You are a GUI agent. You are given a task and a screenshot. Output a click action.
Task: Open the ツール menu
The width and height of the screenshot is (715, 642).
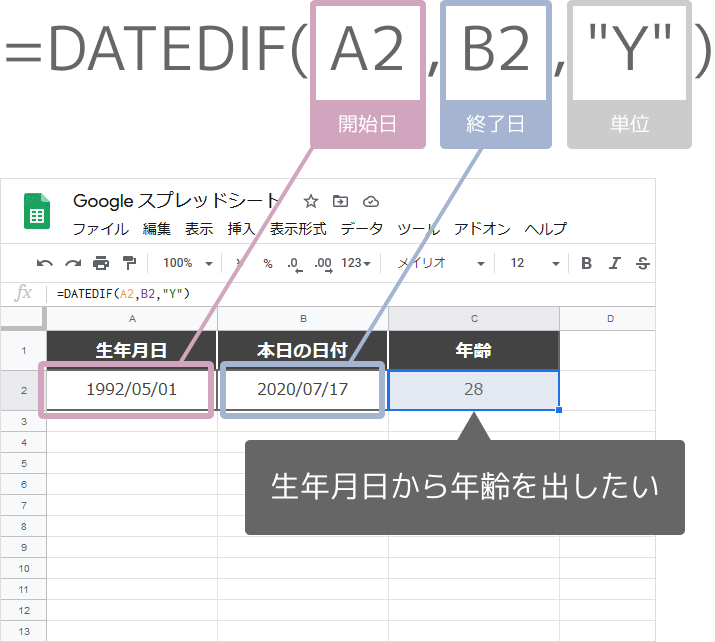pos(418,228)
